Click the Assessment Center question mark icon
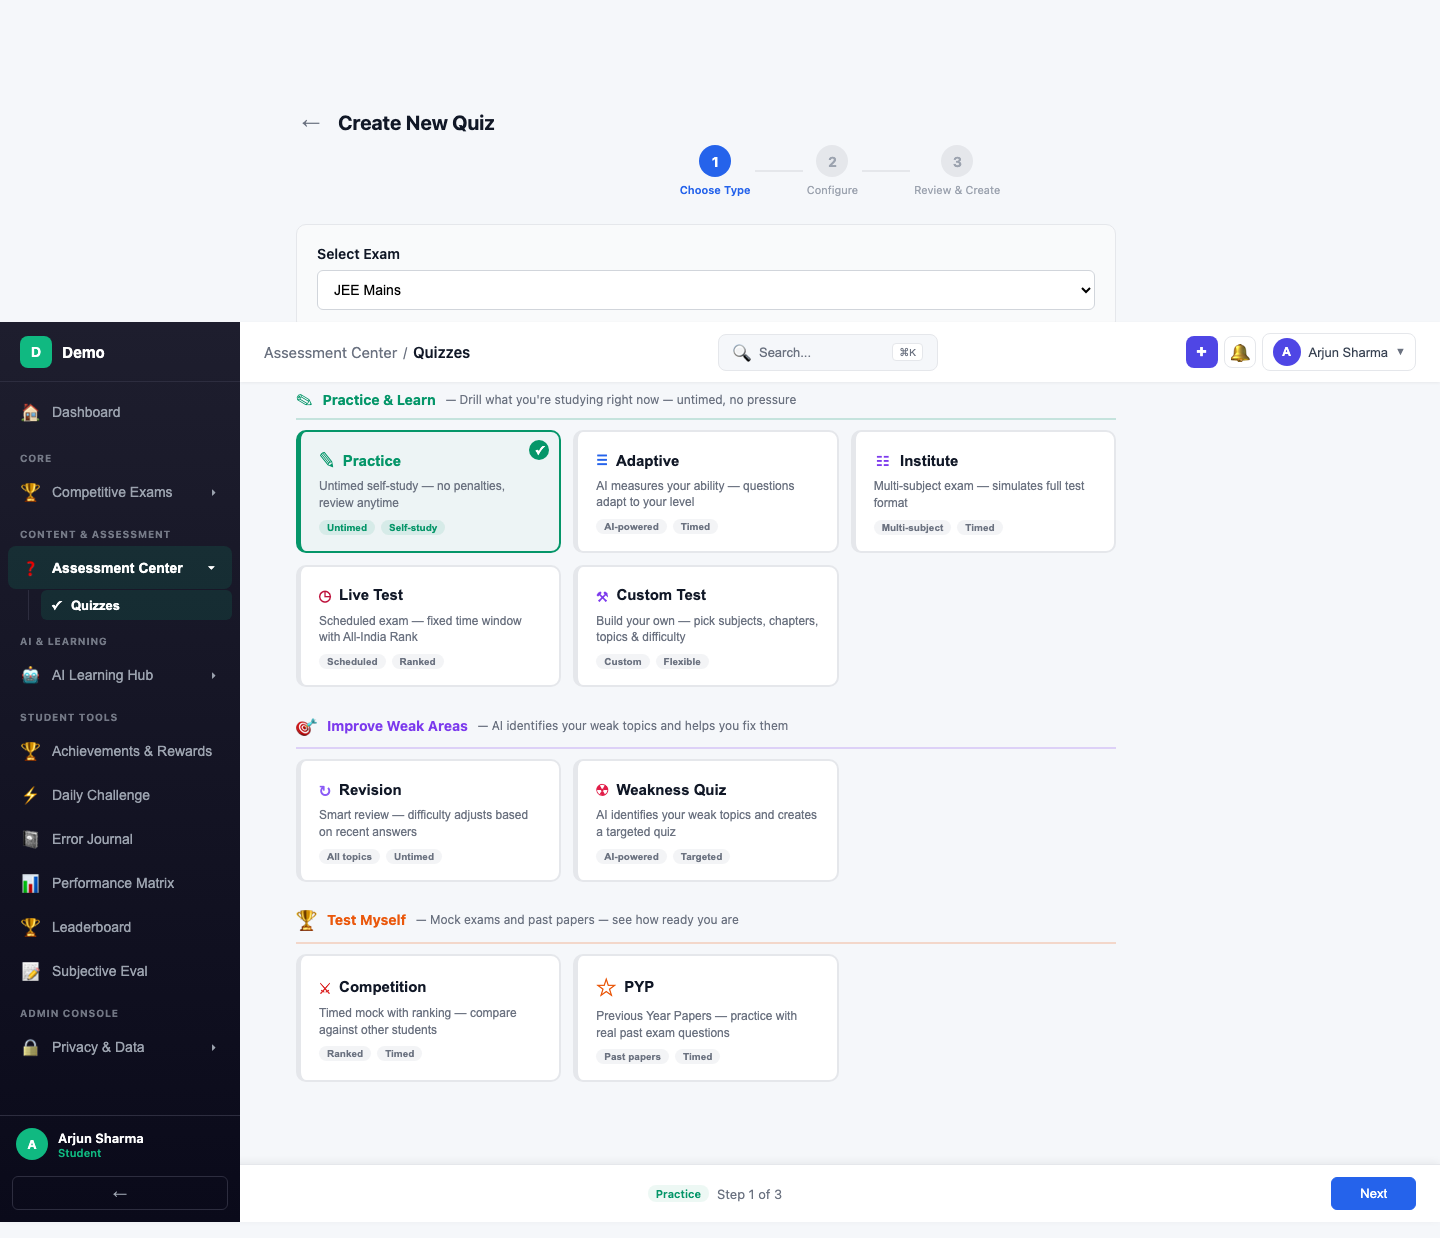 (x=31, y=568)
